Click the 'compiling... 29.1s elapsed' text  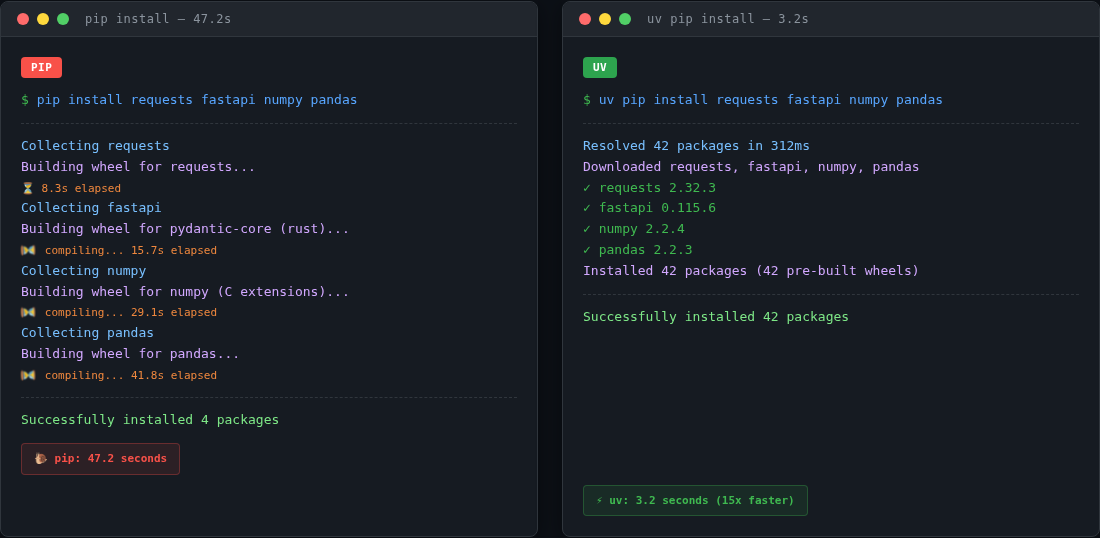point(131,312)
